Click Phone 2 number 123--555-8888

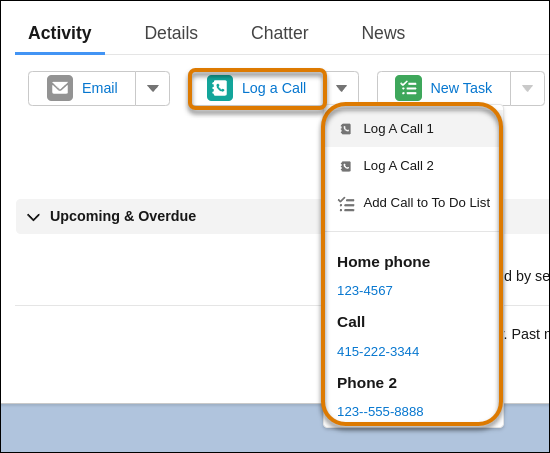pos(380,412)
